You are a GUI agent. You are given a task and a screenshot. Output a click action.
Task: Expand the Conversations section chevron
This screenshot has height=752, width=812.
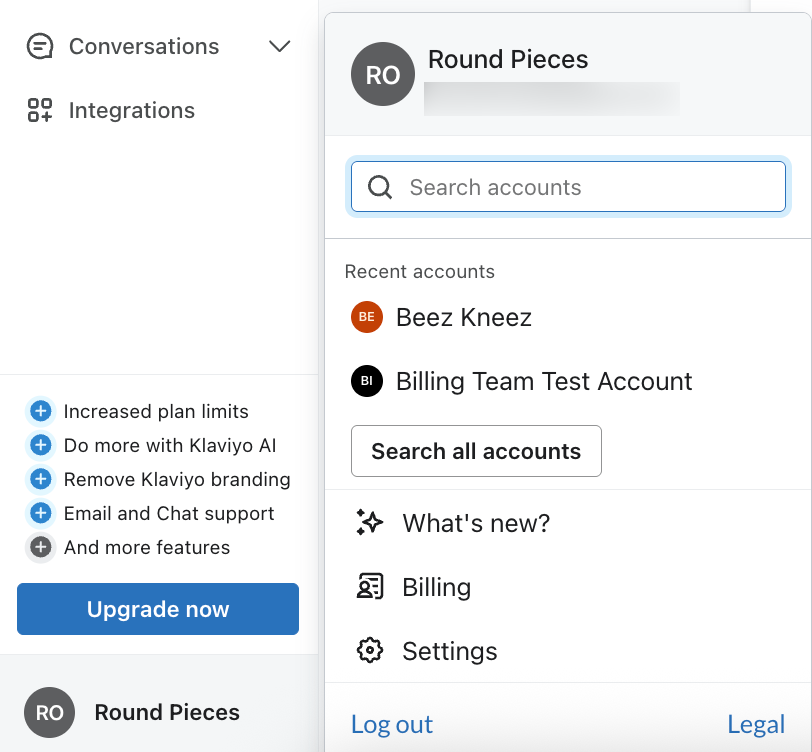[x=280, y=46]
